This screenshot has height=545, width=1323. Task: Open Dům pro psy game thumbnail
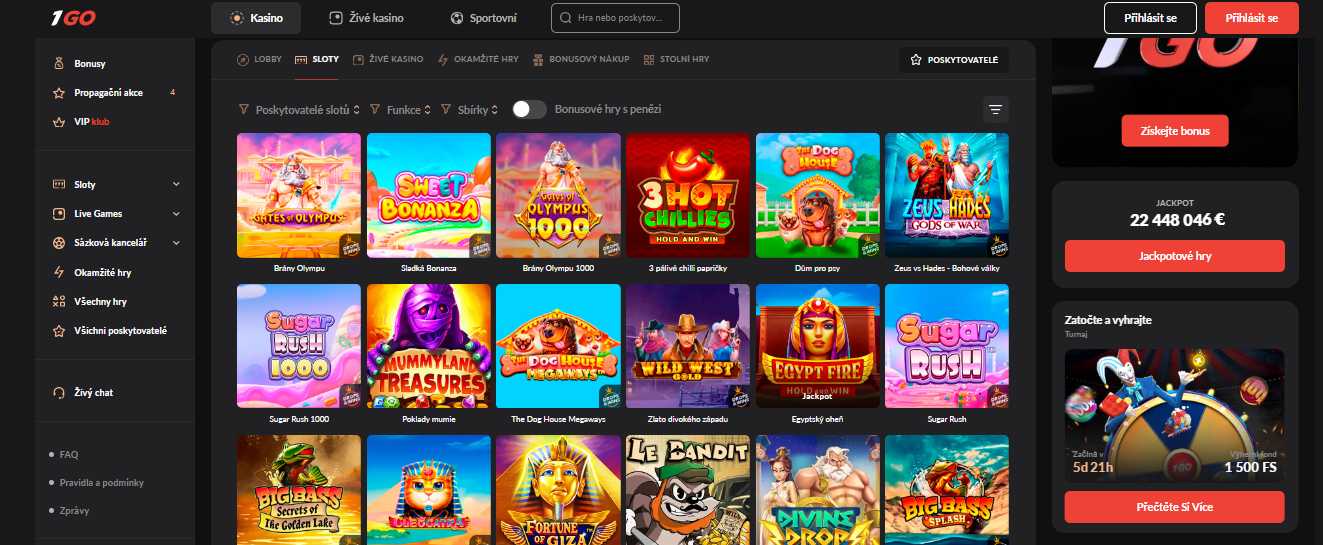point(818,196)
